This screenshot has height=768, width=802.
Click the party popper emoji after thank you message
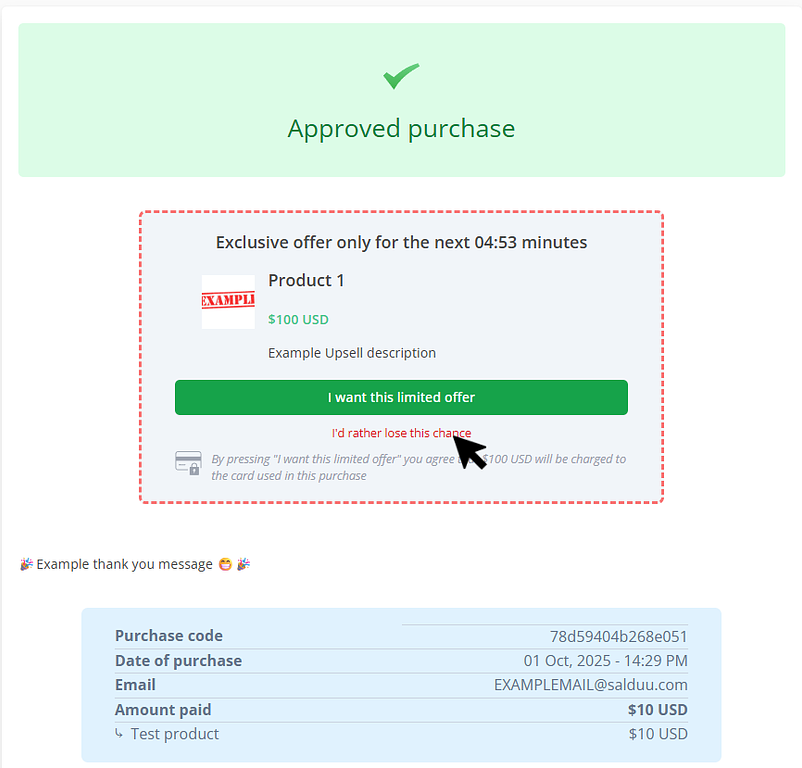243,564
